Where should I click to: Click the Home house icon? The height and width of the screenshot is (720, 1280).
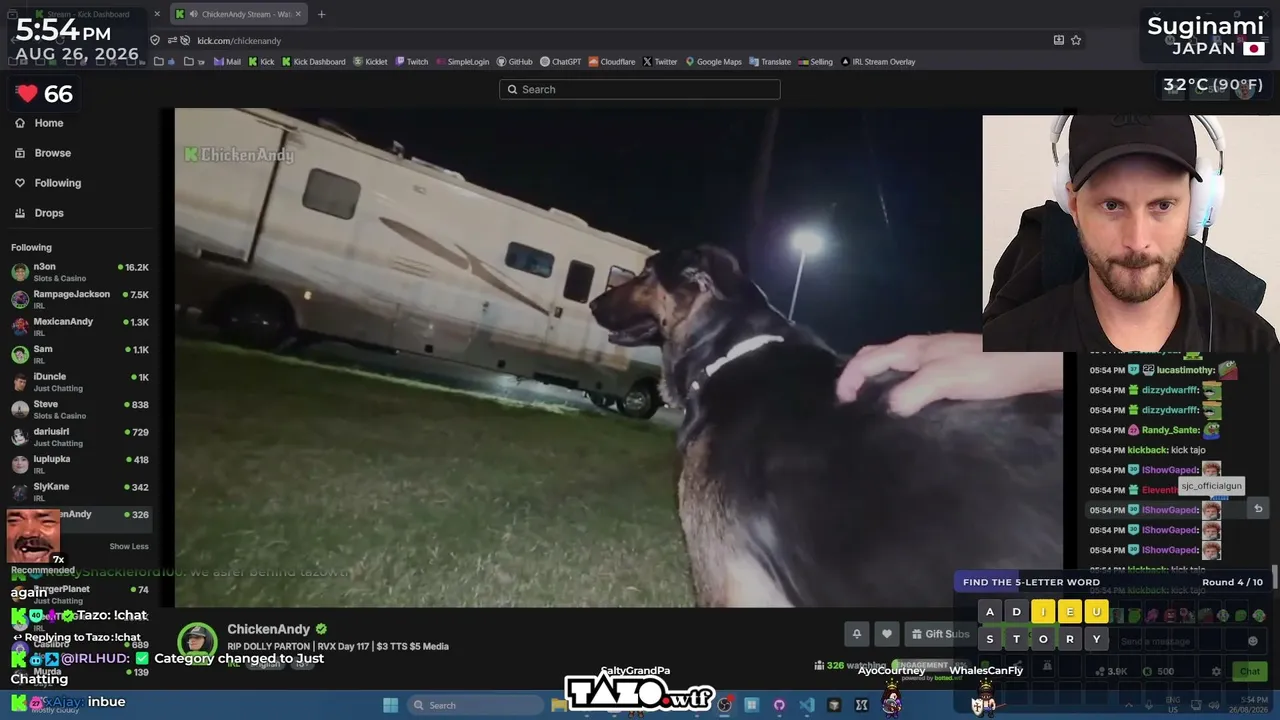click(20, 123)
